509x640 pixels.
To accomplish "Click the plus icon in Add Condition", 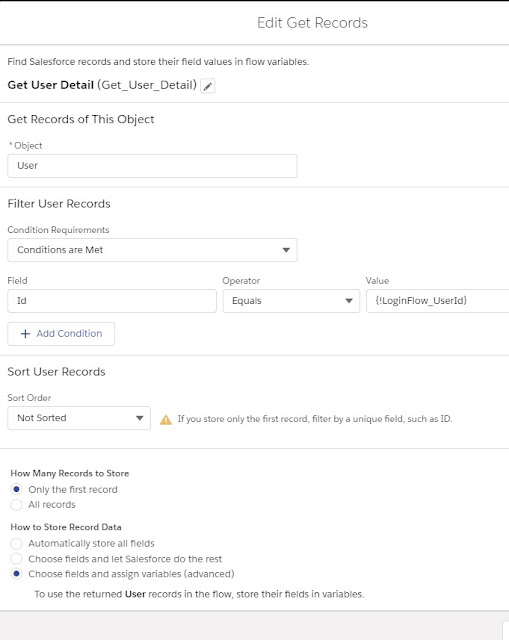I will [25, 333].
